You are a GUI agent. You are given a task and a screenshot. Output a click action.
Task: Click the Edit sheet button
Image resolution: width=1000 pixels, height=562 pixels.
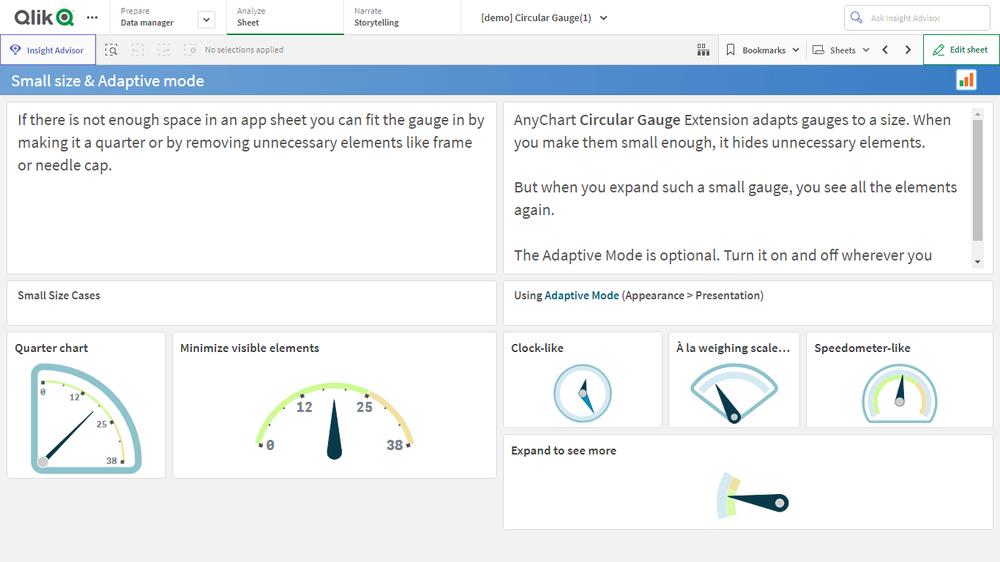[x=961, y=50]
